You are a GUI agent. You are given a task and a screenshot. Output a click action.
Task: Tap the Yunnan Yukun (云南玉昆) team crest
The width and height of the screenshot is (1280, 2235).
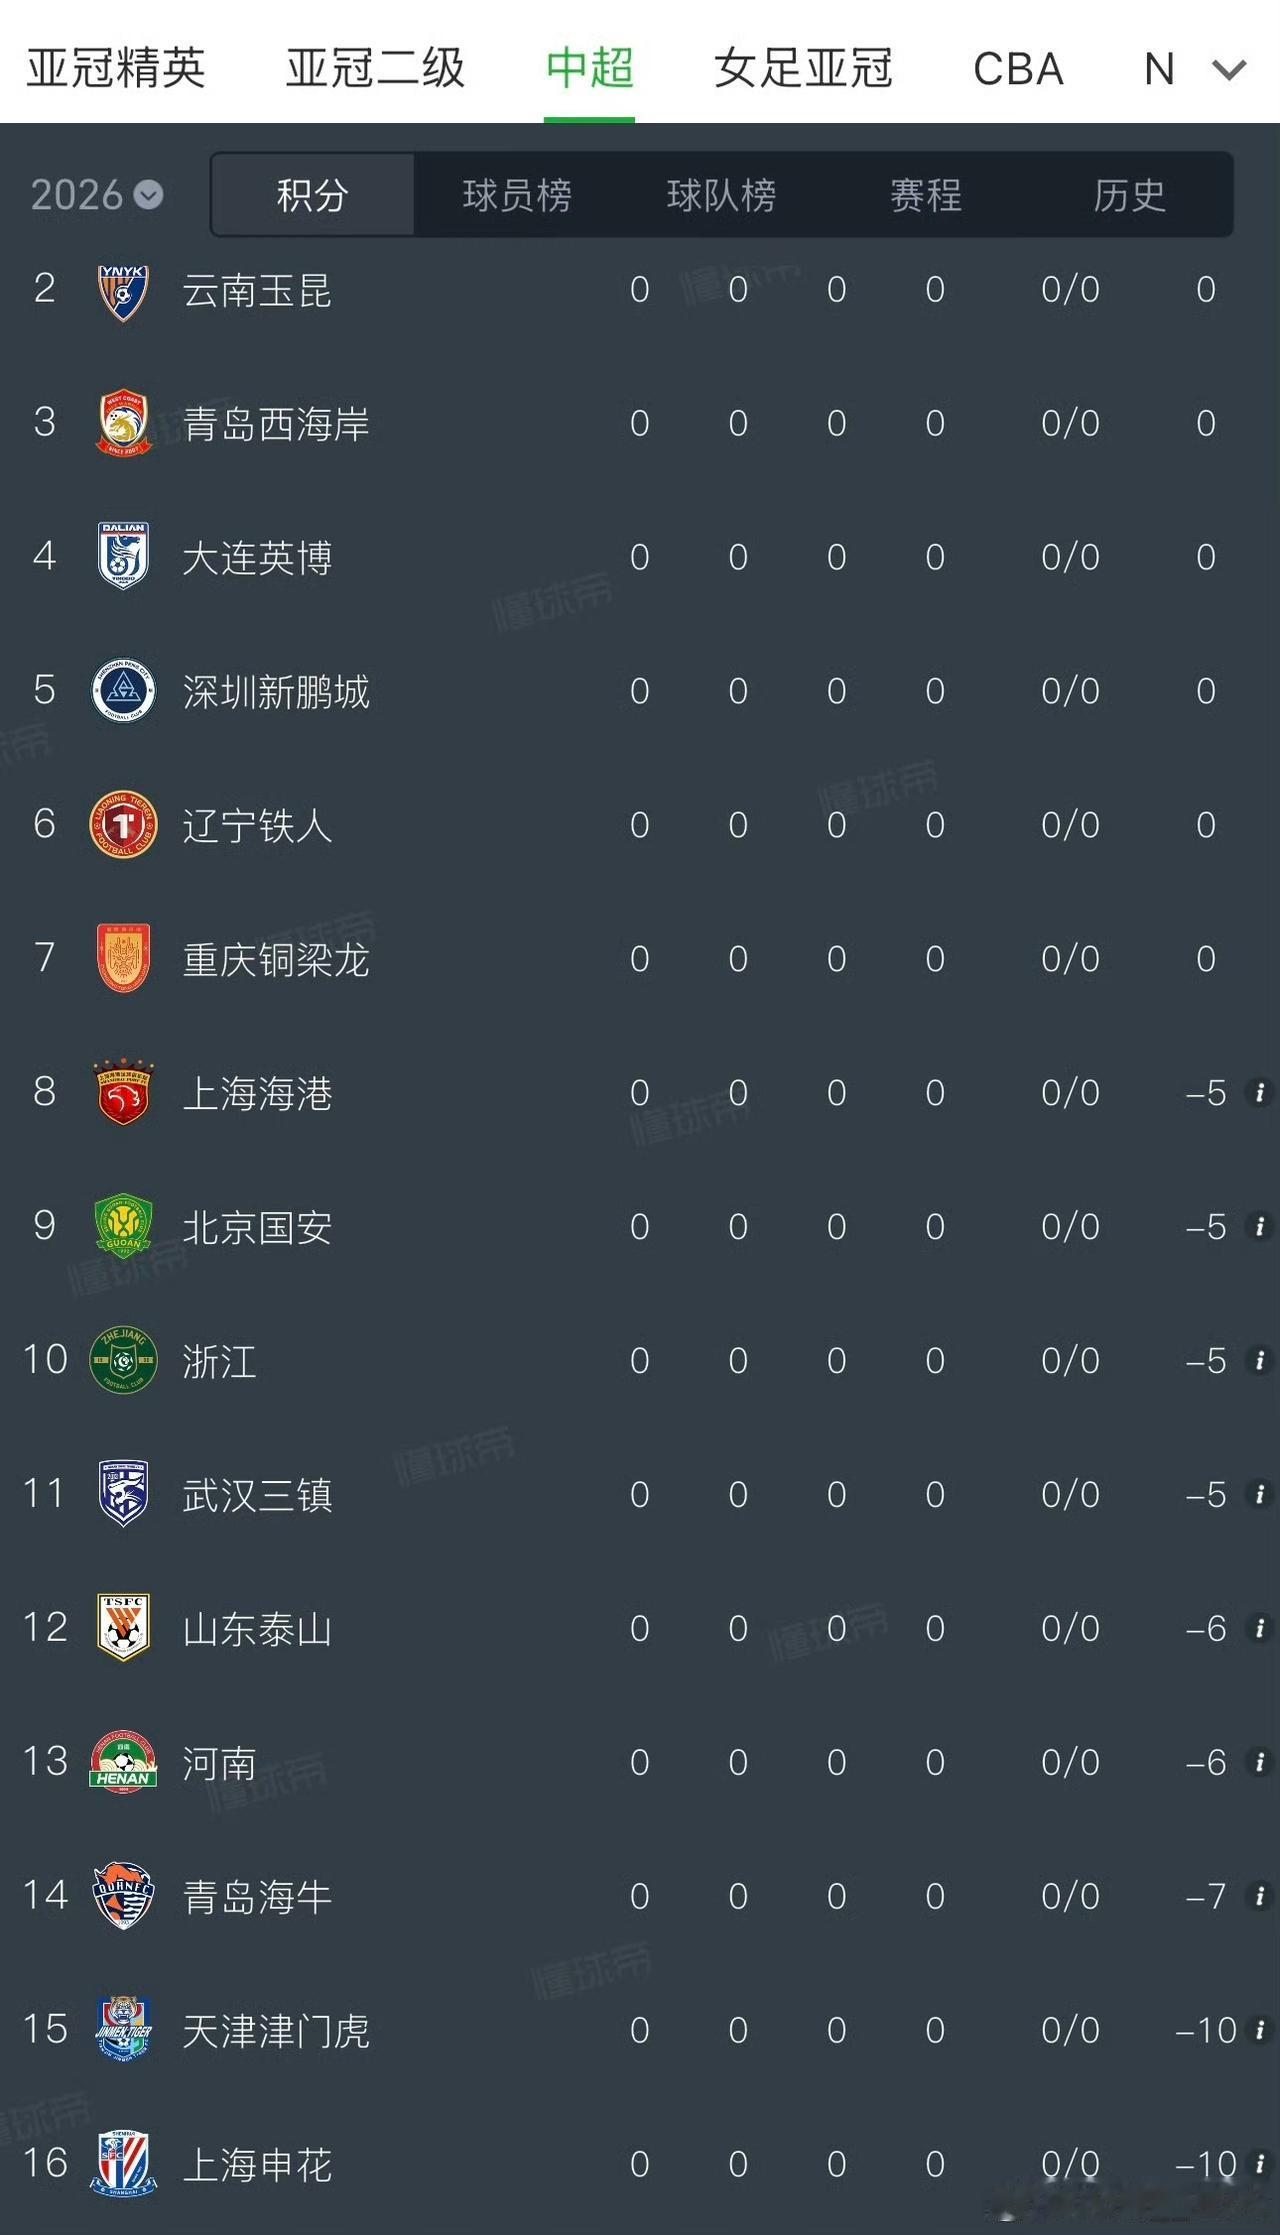tap(123, 291)
